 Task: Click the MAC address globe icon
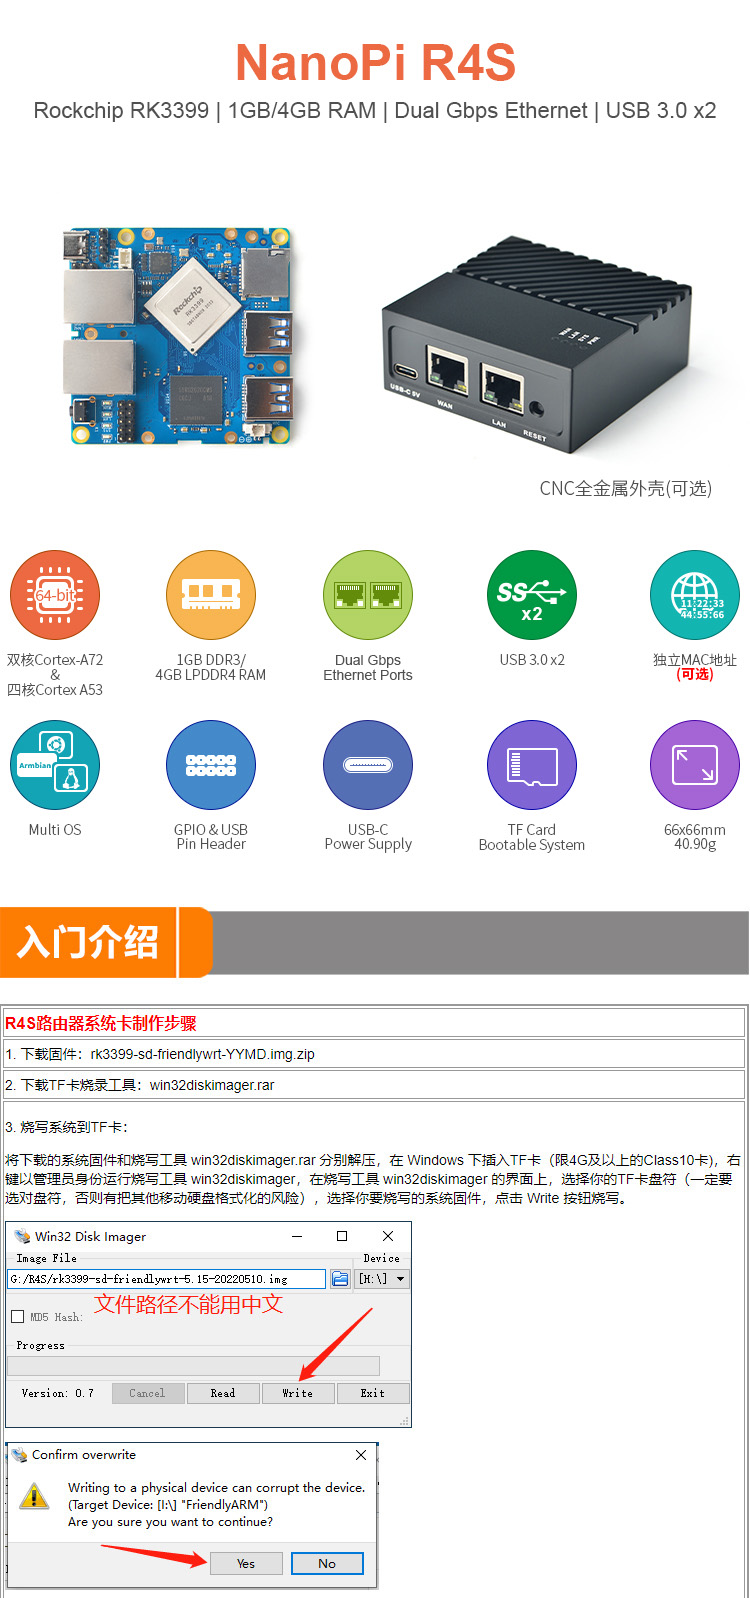[x=695, y=595]
